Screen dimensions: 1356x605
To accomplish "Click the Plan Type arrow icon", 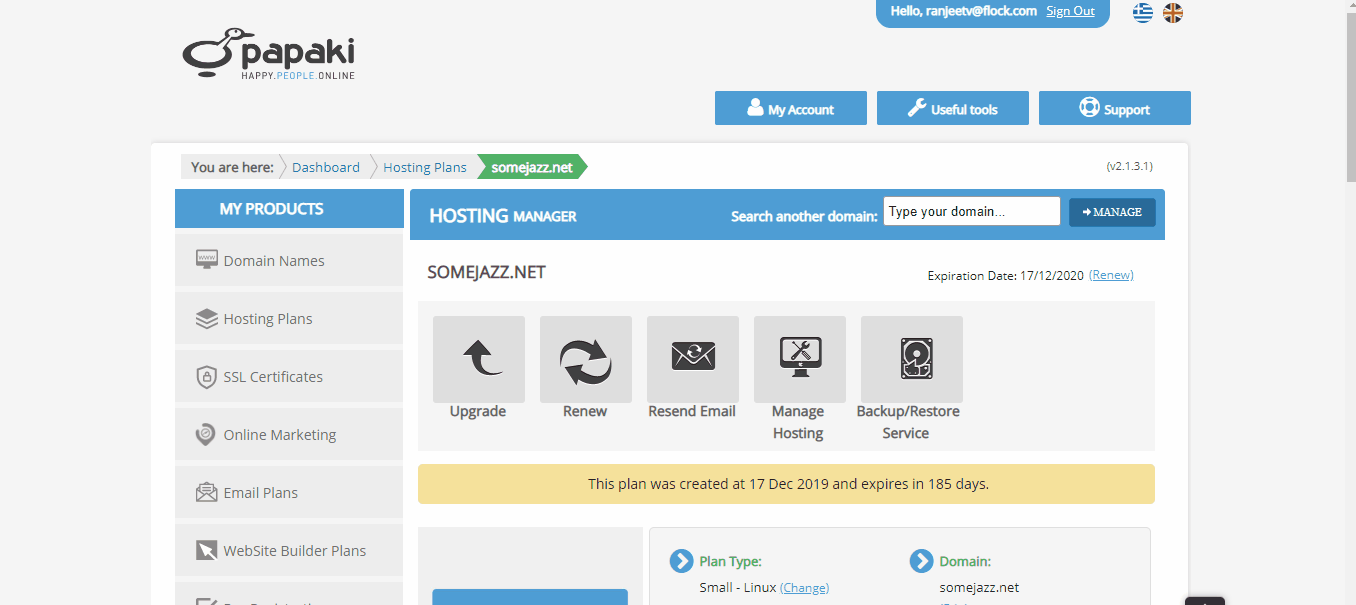I will pos(681,561).
